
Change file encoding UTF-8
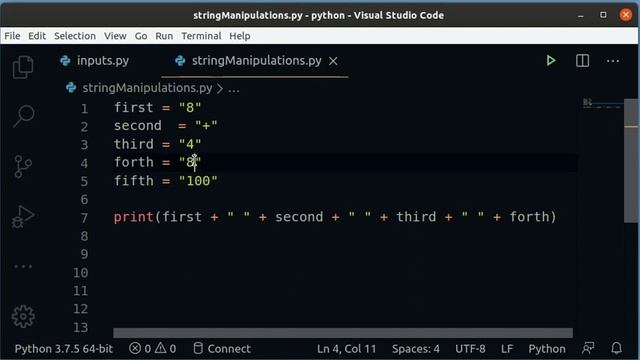(x=470, y=349)
